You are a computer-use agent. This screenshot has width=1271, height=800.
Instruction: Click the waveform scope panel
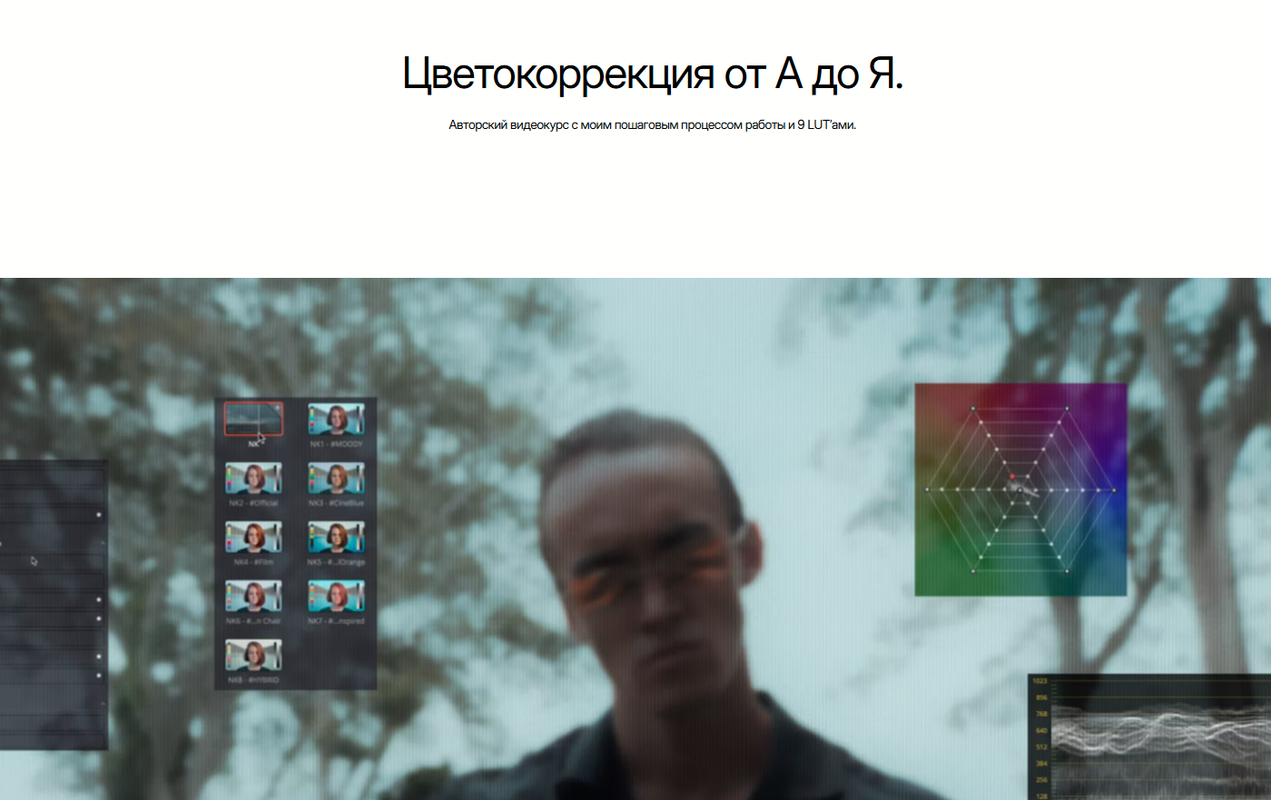(x=1150, y=738)
